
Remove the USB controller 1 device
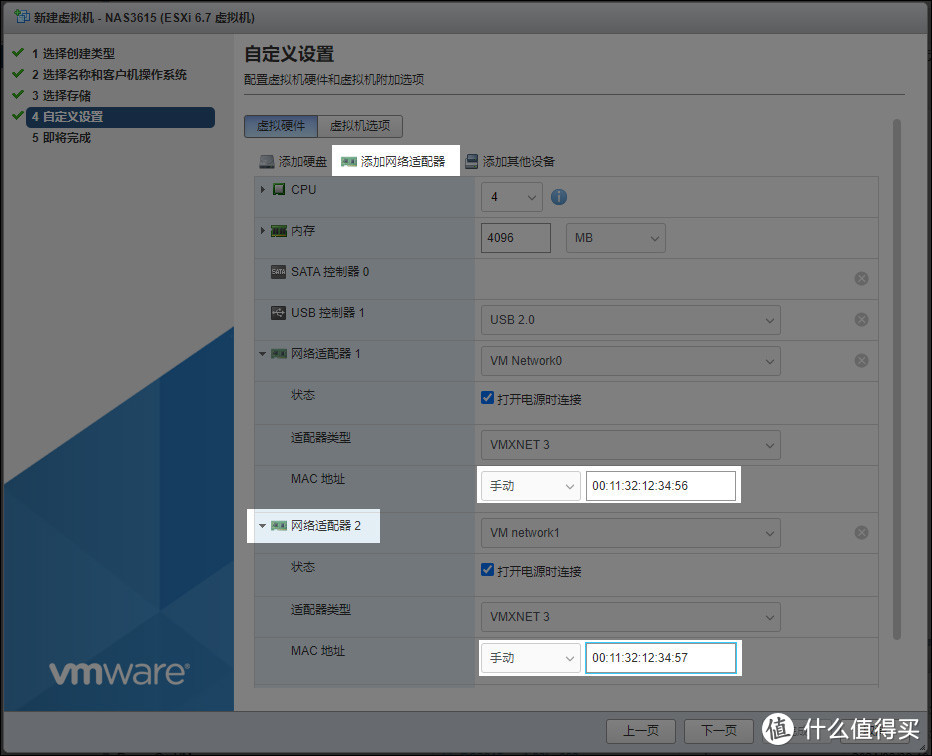click(861, 320)
